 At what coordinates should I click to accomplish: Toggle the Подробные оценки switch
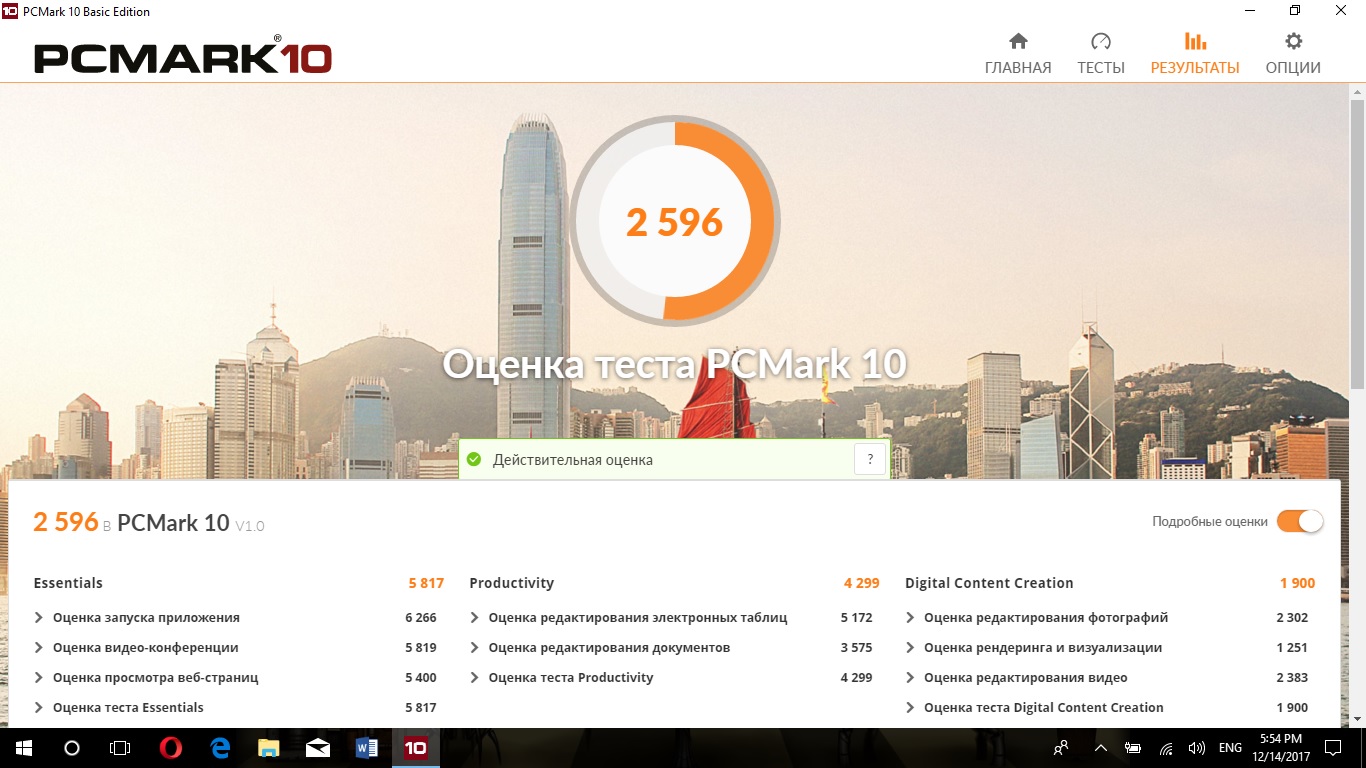(x=1299, y=521)
